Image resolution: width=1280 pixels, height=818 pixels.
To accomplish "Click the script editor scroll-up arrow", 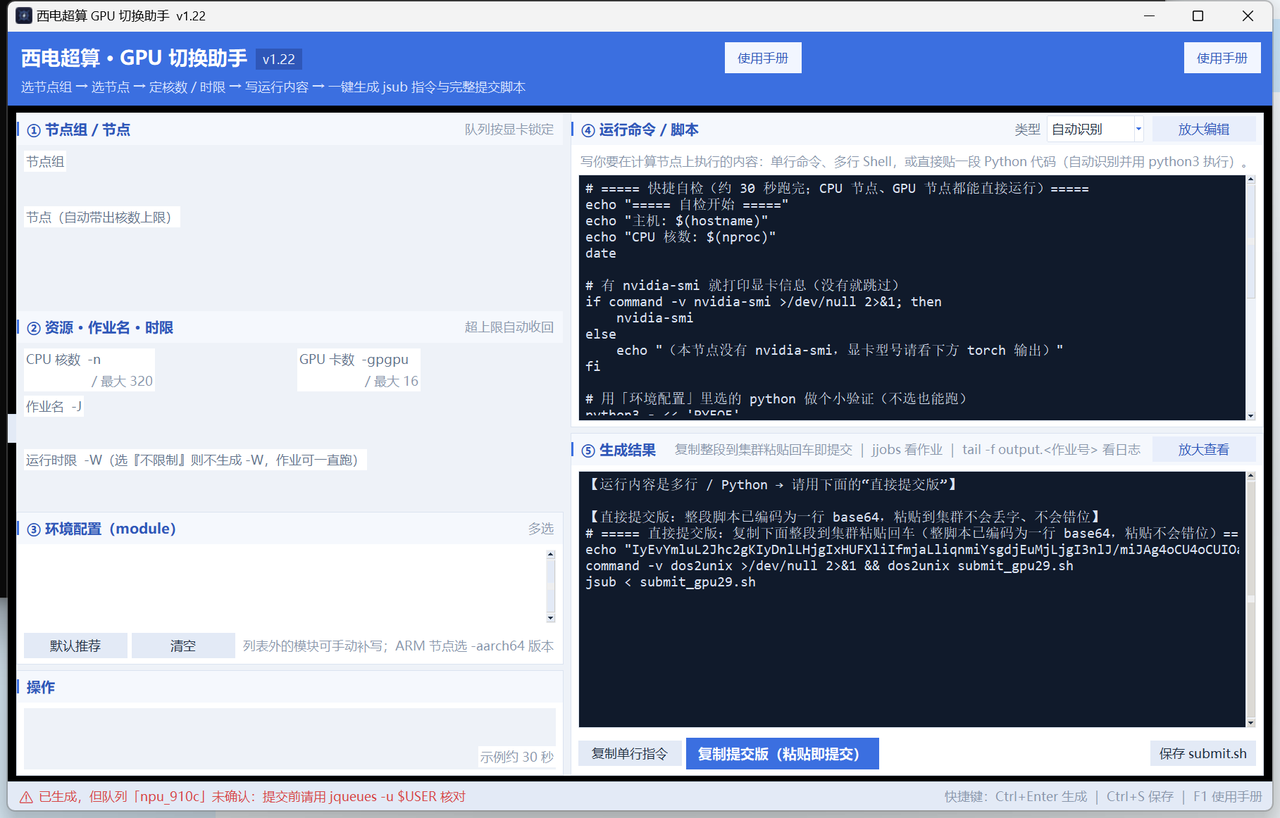I will [1251, 181].
